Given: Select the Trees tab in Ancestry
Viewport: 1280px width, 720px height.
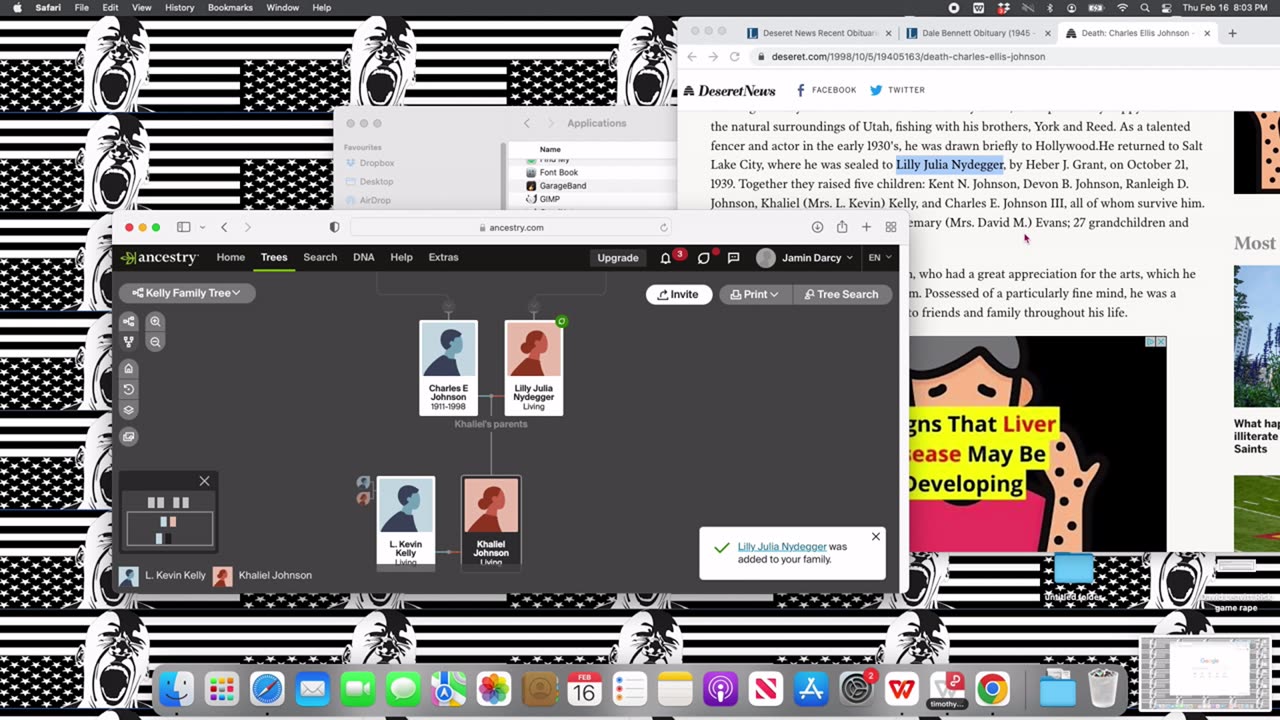Looking at the screenshot, I should click(274, 257).
